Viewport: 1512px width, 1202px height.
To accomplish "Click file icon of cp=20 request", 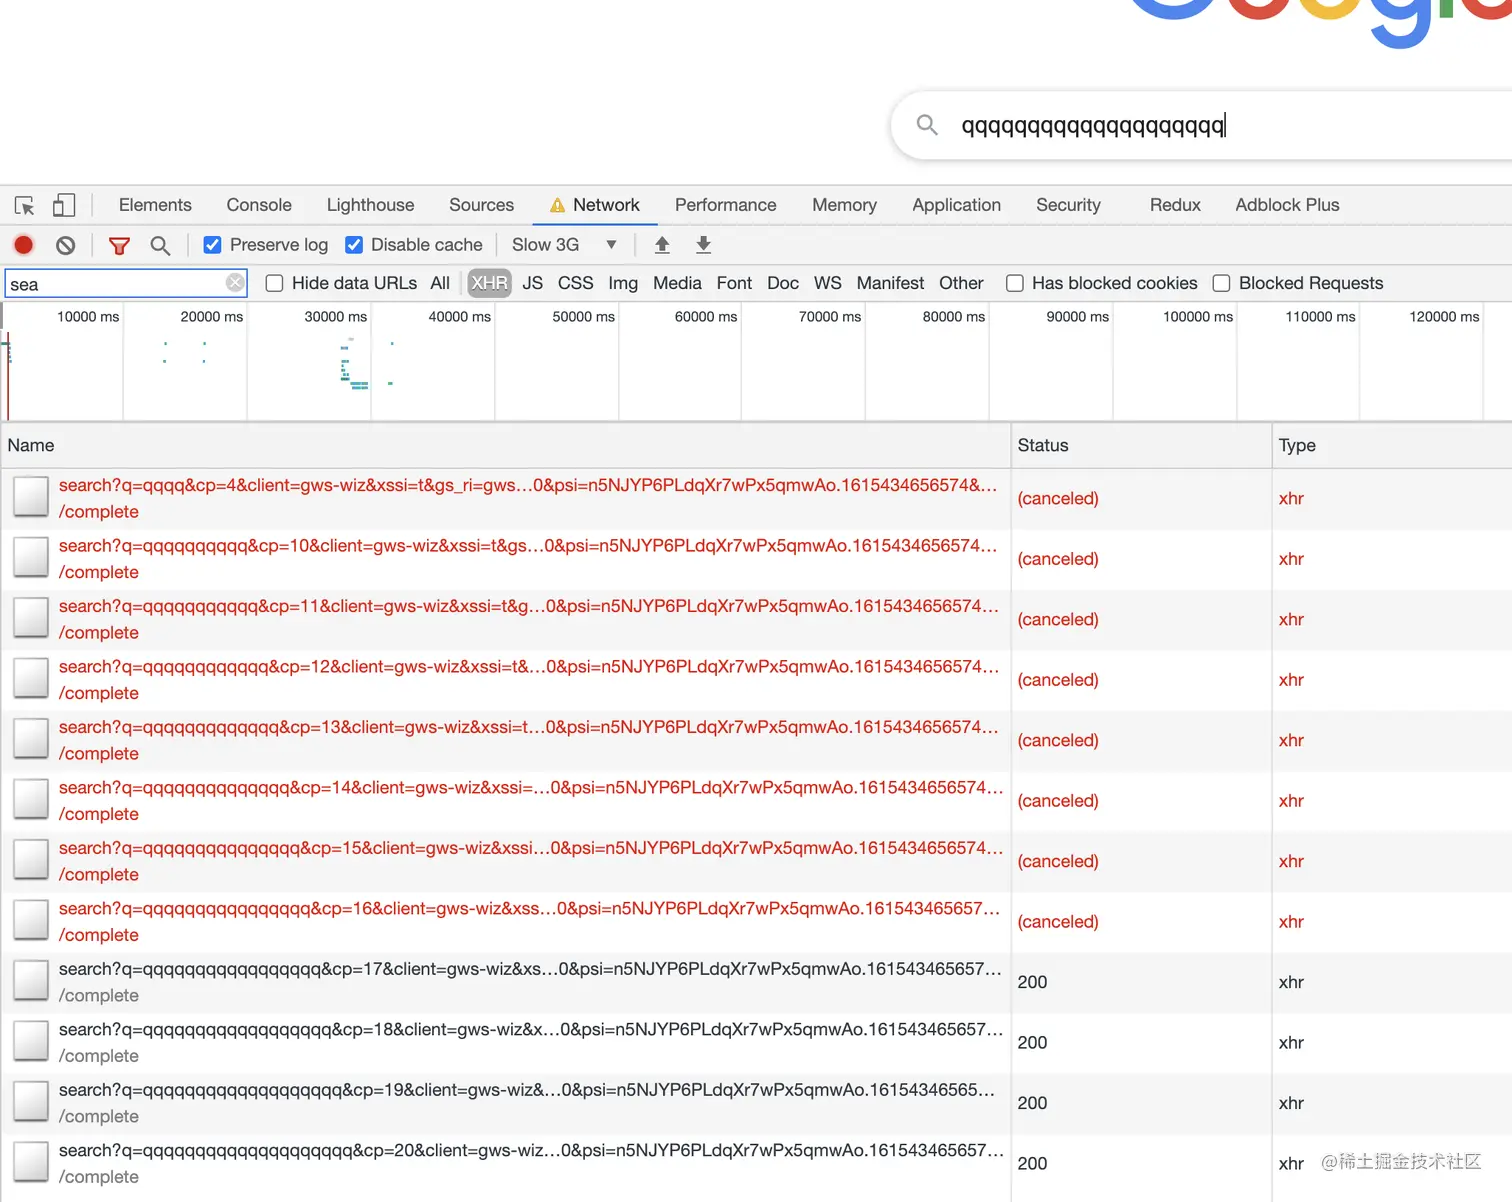I will [x=31, y=1163].
